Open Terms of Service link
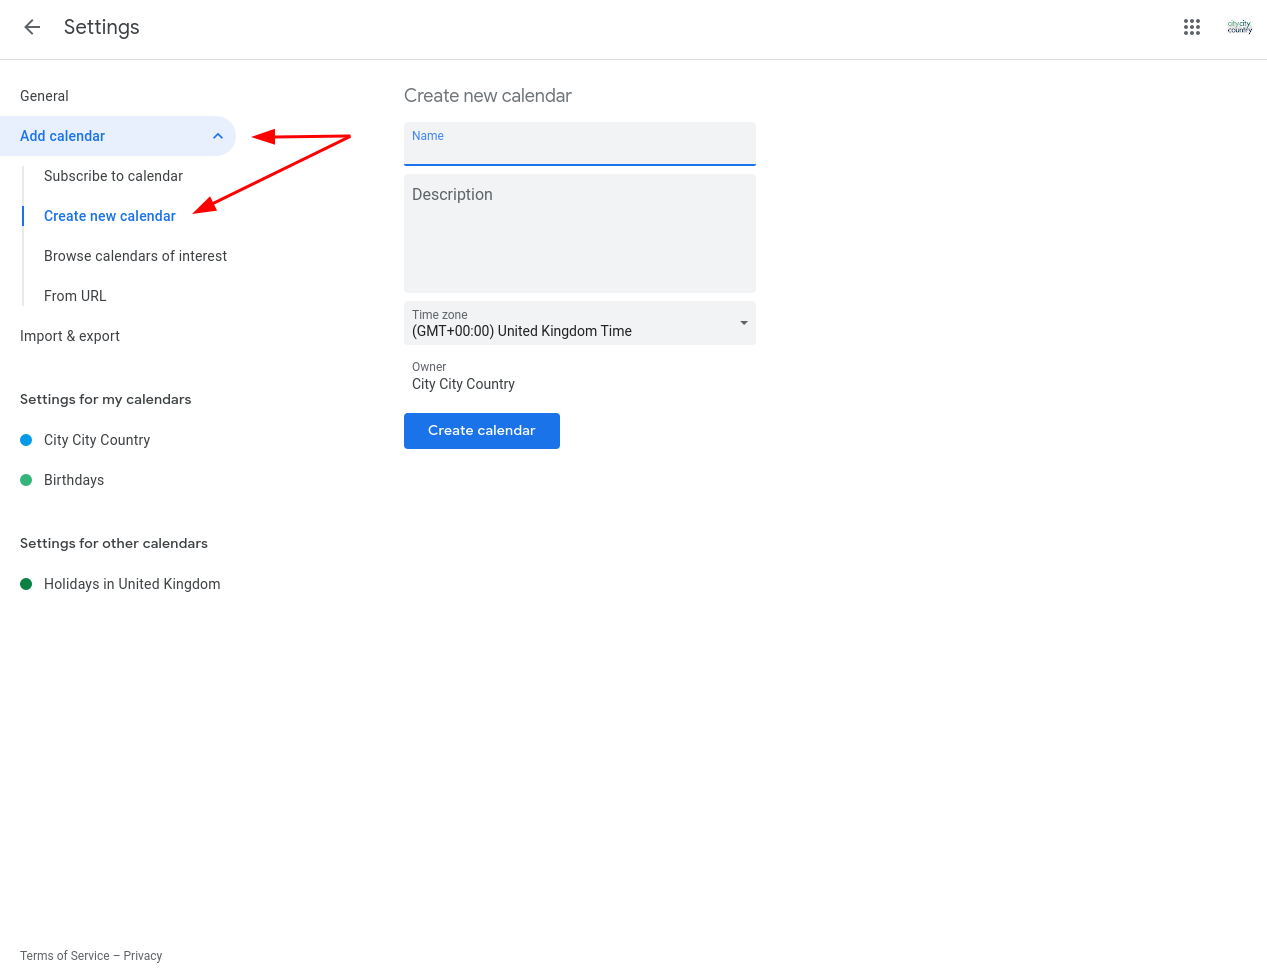 [x=65, y=956]
